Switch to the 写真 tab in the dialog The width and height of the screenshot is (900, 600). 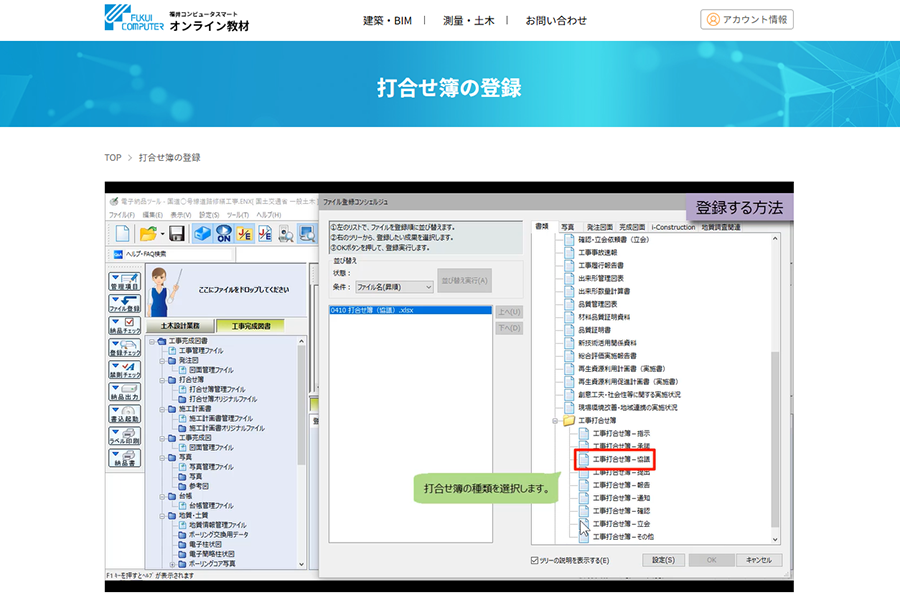click(566, 227)
